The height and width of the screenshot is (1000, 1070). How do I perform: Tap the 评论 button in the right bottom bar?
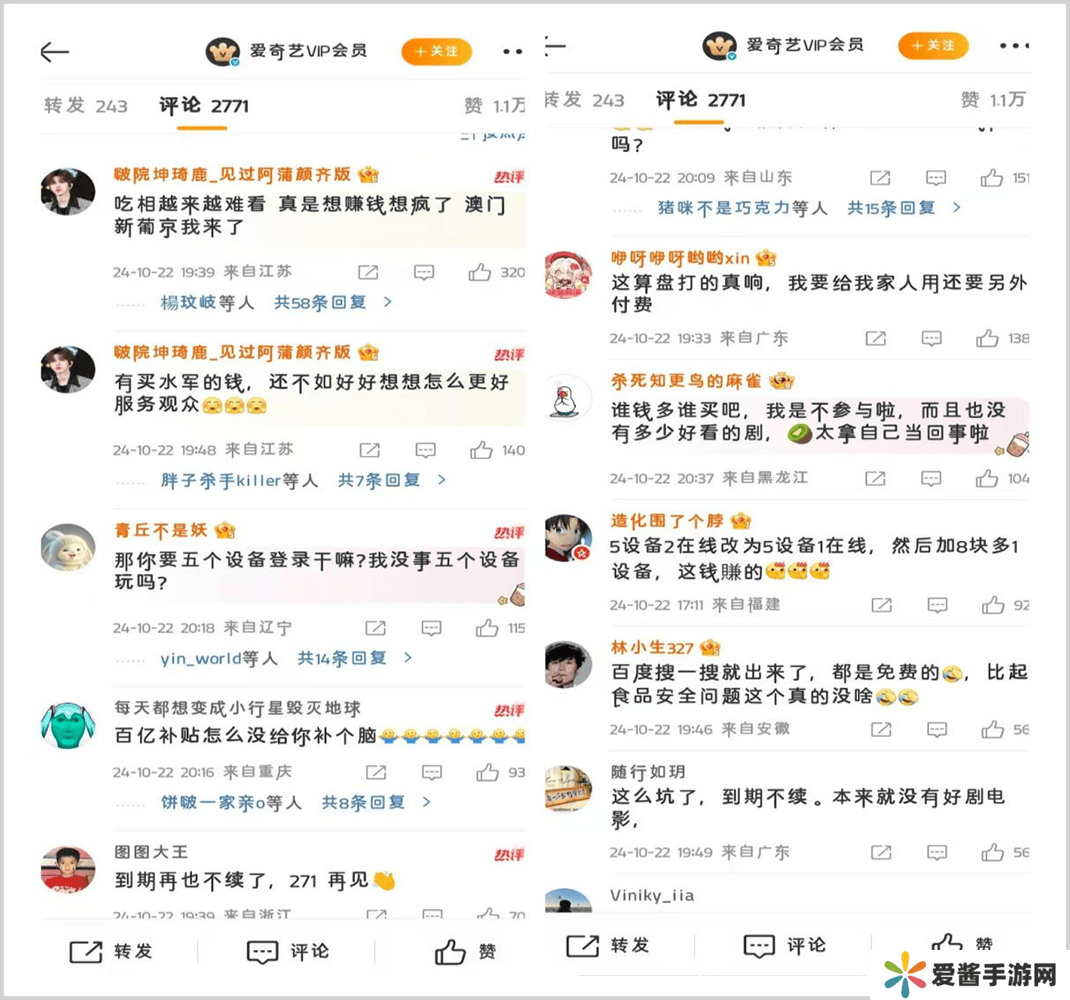click(784, 945)
